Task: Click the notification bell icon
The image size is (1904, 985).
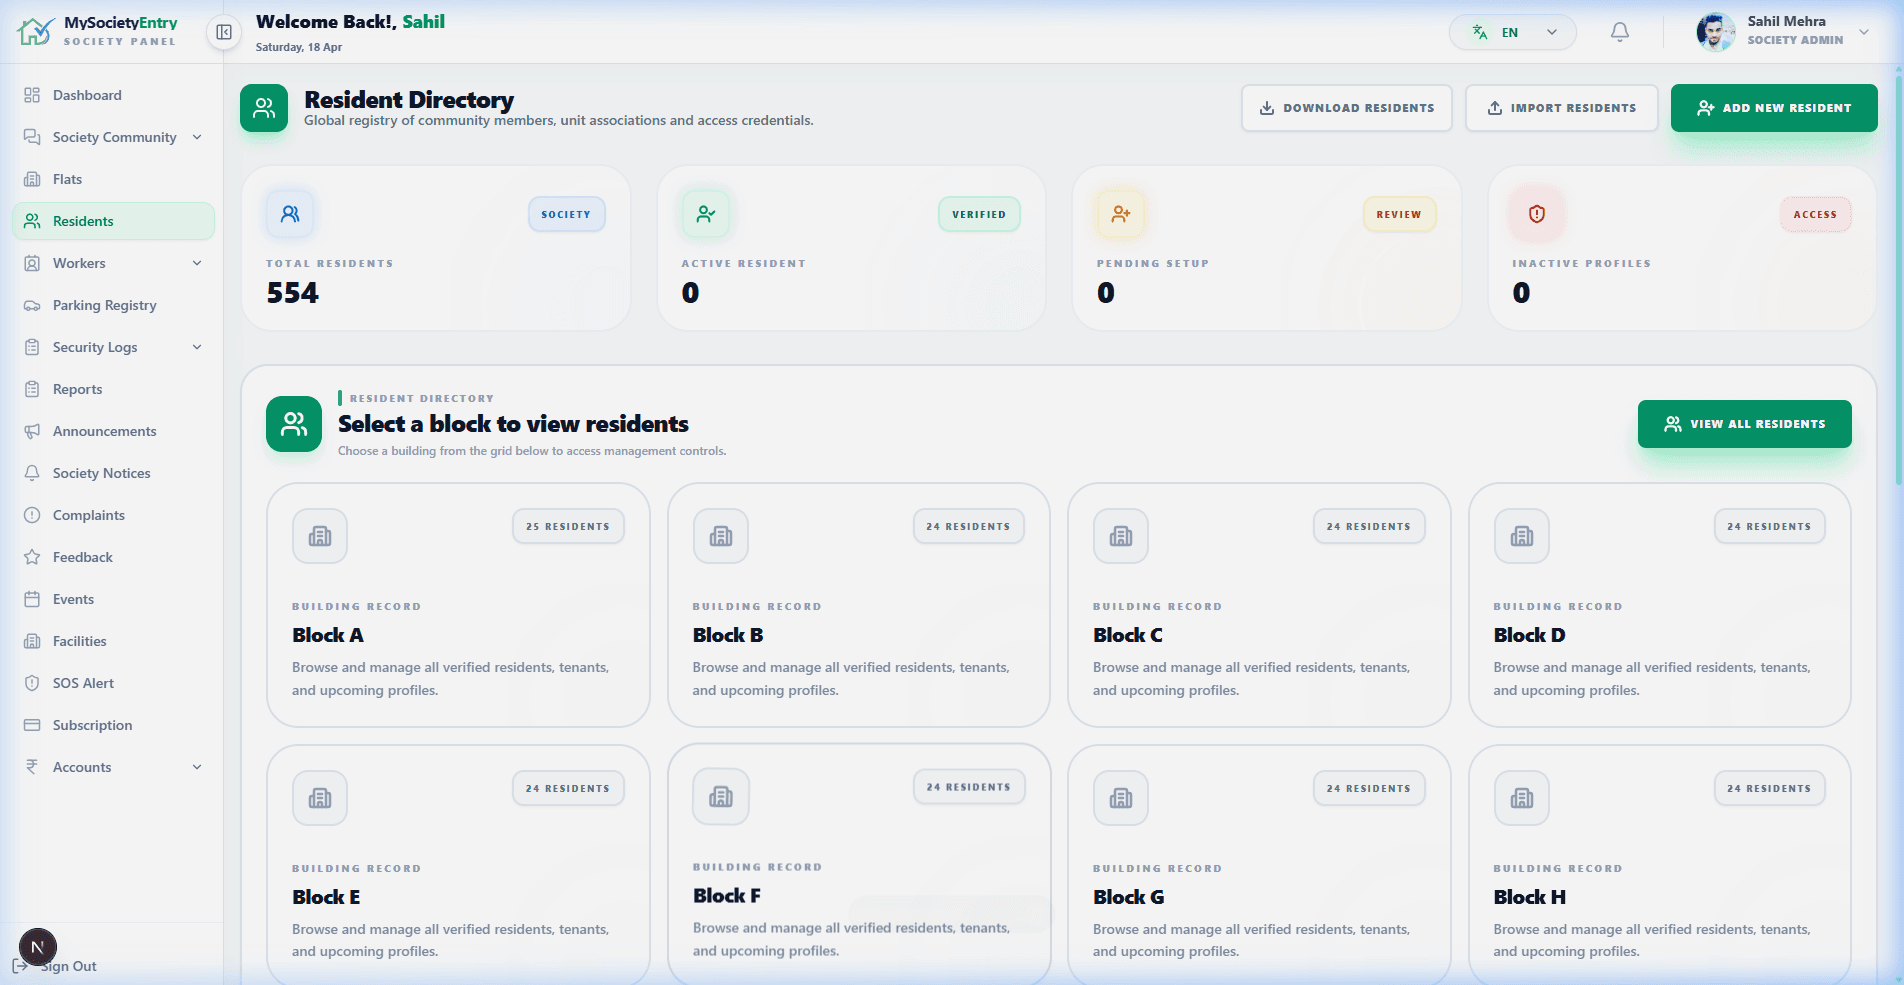Action: point(1619,32)
